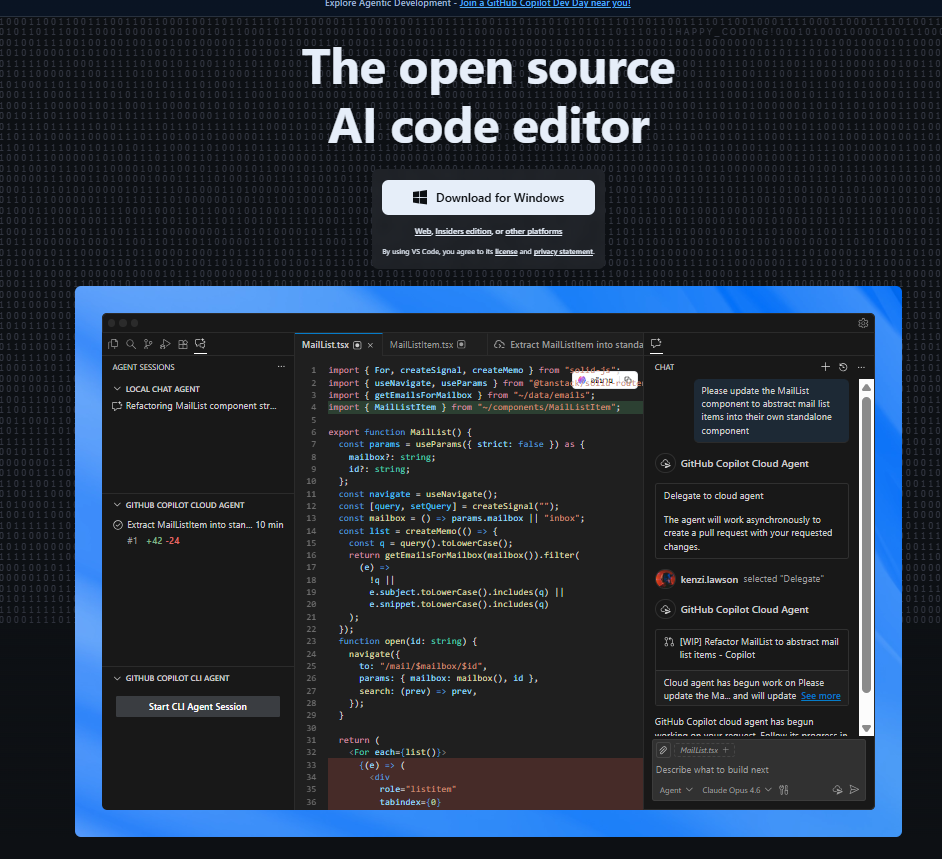Click the paperclip attach context icon
The height and width of the screenshot is (859, 942).
[663, 750]
